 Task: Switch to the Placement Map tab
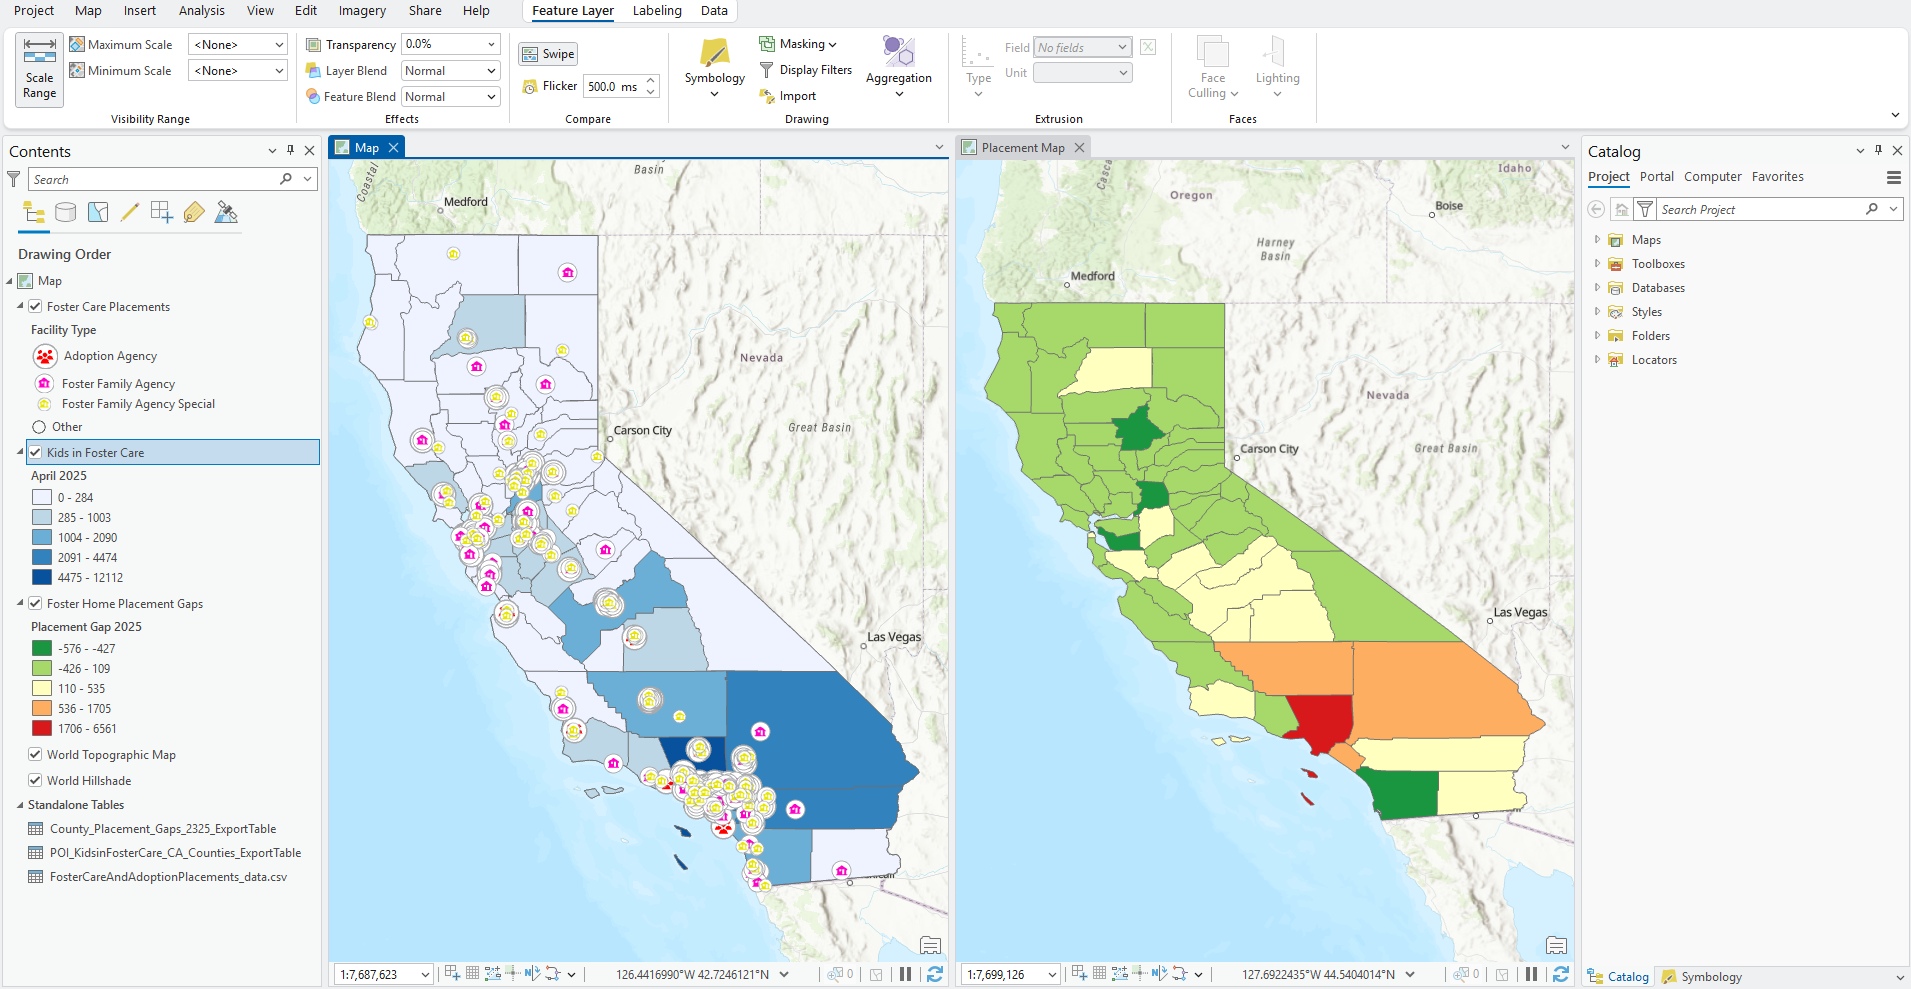(1022, 147)
